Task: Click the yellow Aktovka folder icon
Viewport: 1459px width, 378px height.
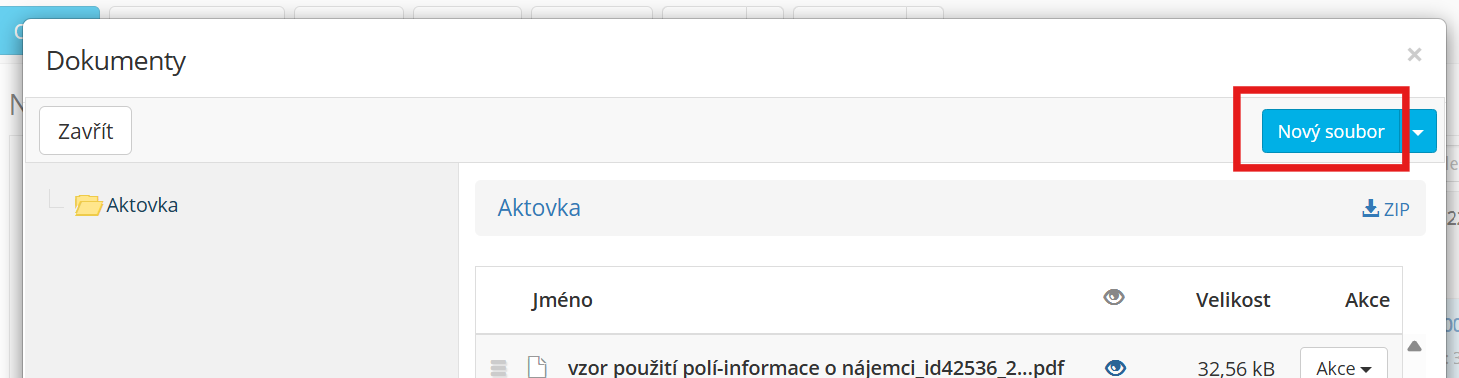Action: point(89,205)
